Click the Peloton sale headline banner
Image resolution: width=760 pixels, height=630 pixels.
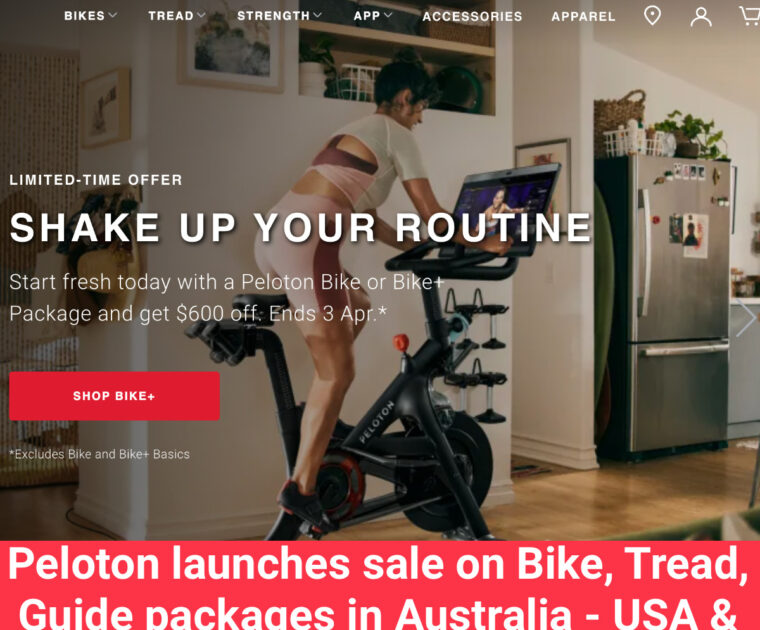[x=380, y=585]
